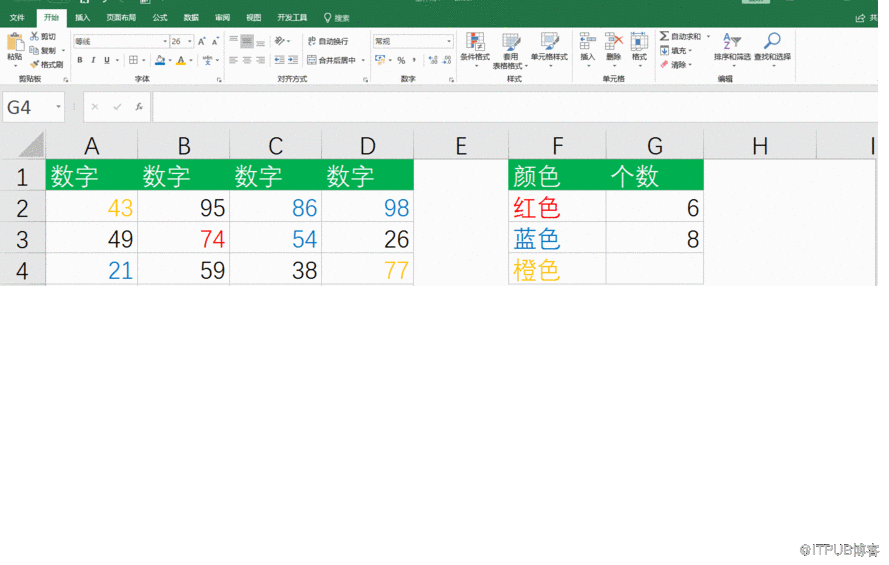Image resolution: width=889 pixels, height=565 pixels.
Task: Open the number format (常规) dropdown
Action: click(x=449, y=41)
